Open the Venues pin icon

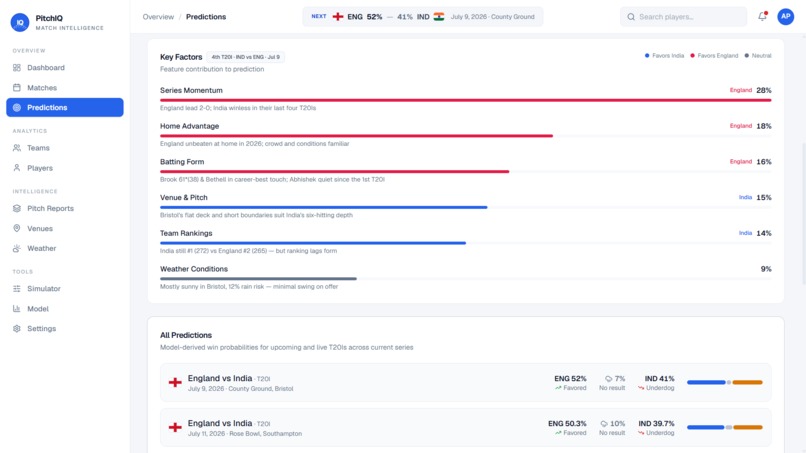pos(16,228)
